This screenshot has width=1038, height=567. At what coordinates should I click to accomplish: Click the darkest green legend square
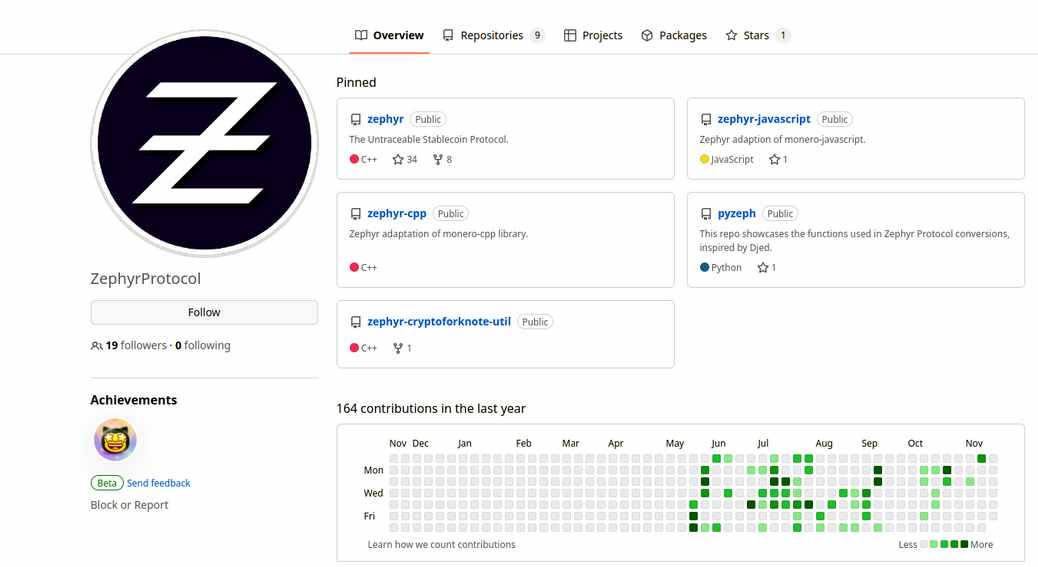tap(964, 545)
